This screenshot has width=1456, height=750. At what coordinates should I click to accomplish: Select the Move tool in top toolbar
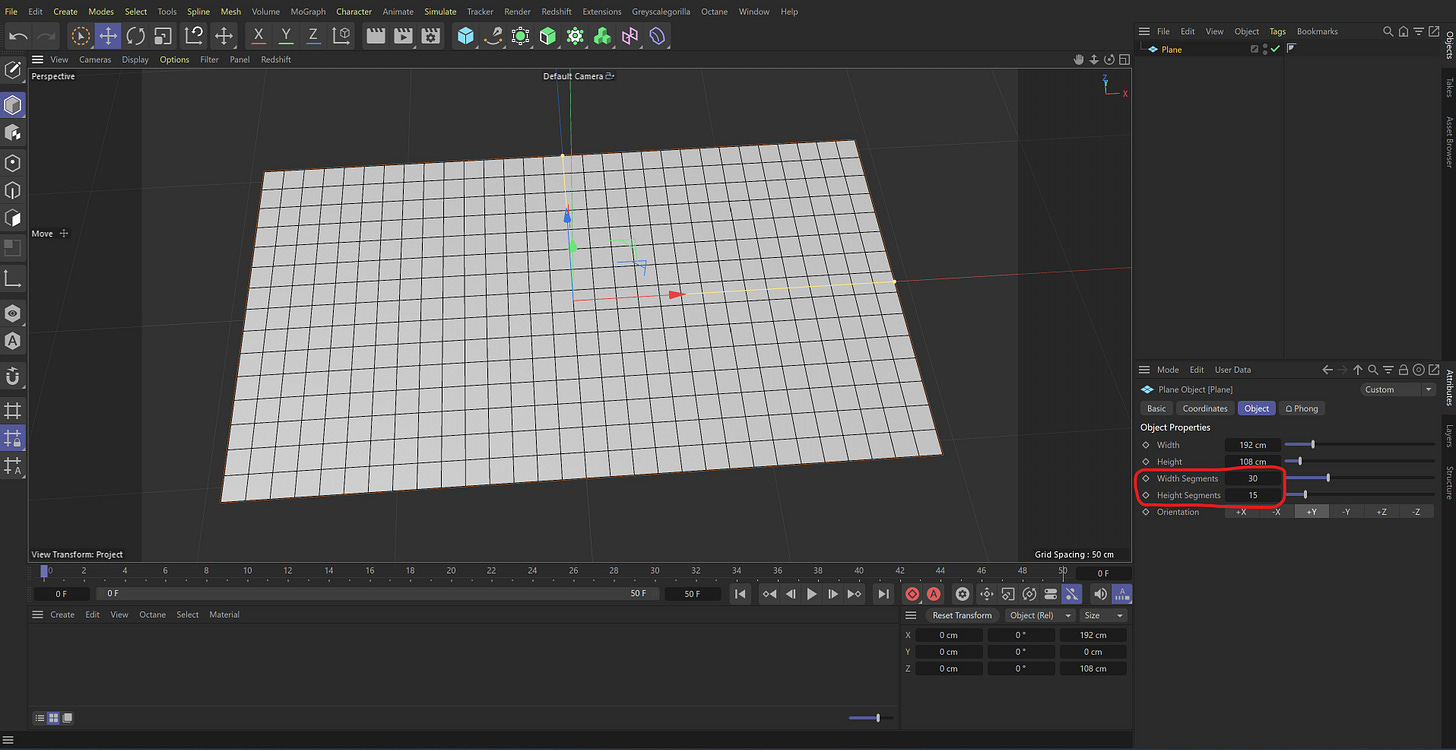click(107, 36)
